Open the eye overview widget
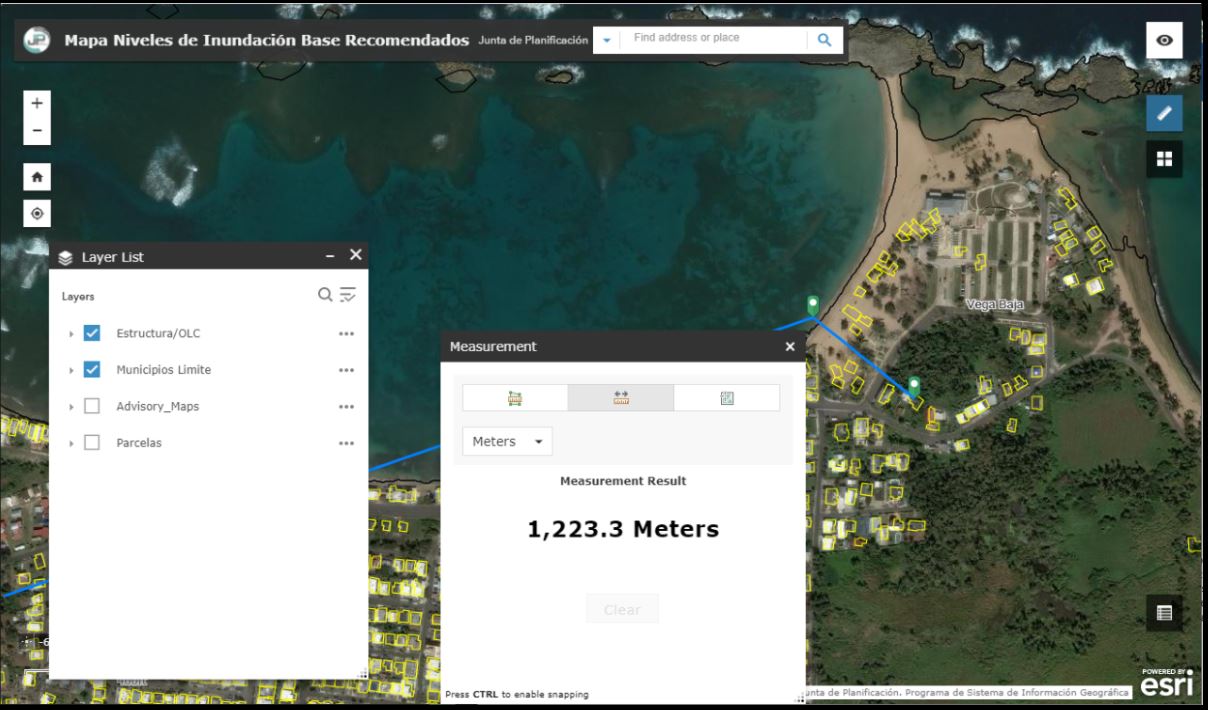The height and width of the screenshot is (710, 1208). (x=1164, y=40)
